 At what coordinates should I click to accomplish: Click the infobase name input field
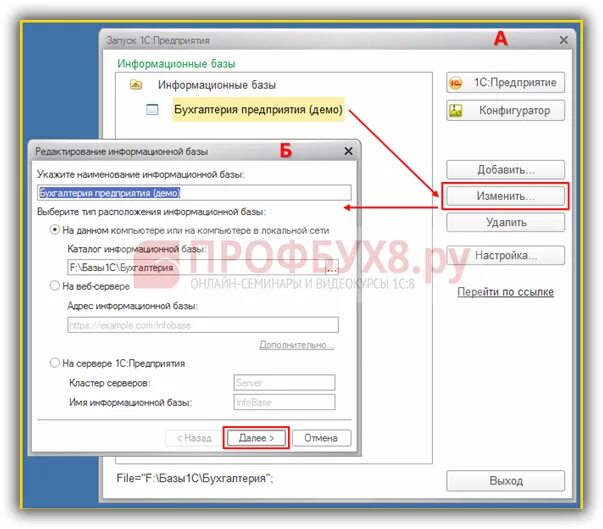194,193
